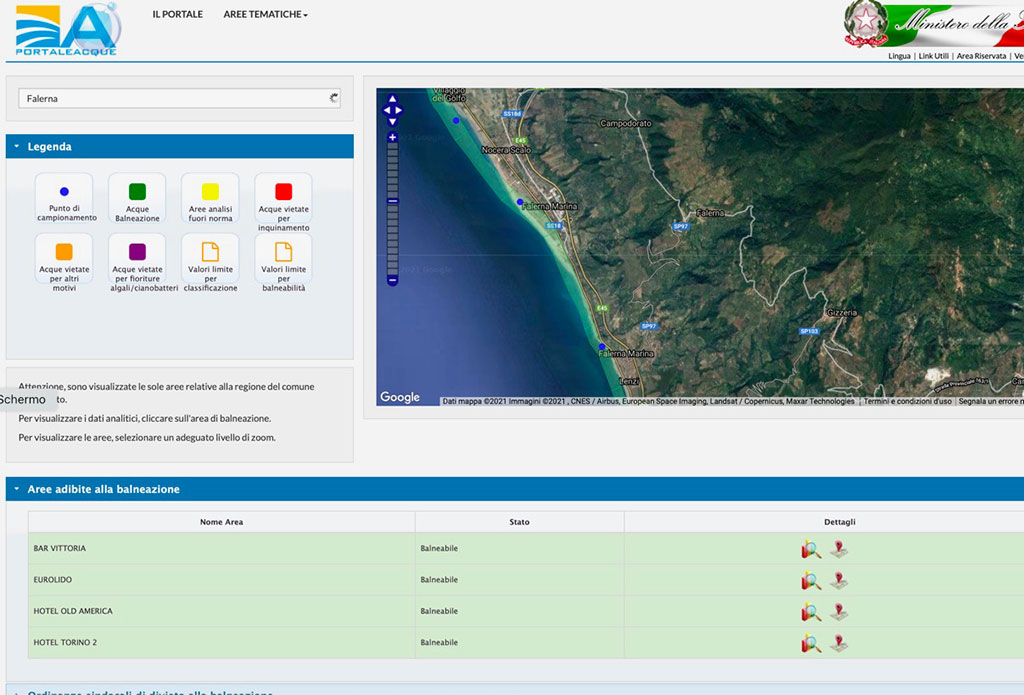Show HOTEL TORINO 2 on map pin icon
The height and width of the screenshot is (695, 1024).
839,643
